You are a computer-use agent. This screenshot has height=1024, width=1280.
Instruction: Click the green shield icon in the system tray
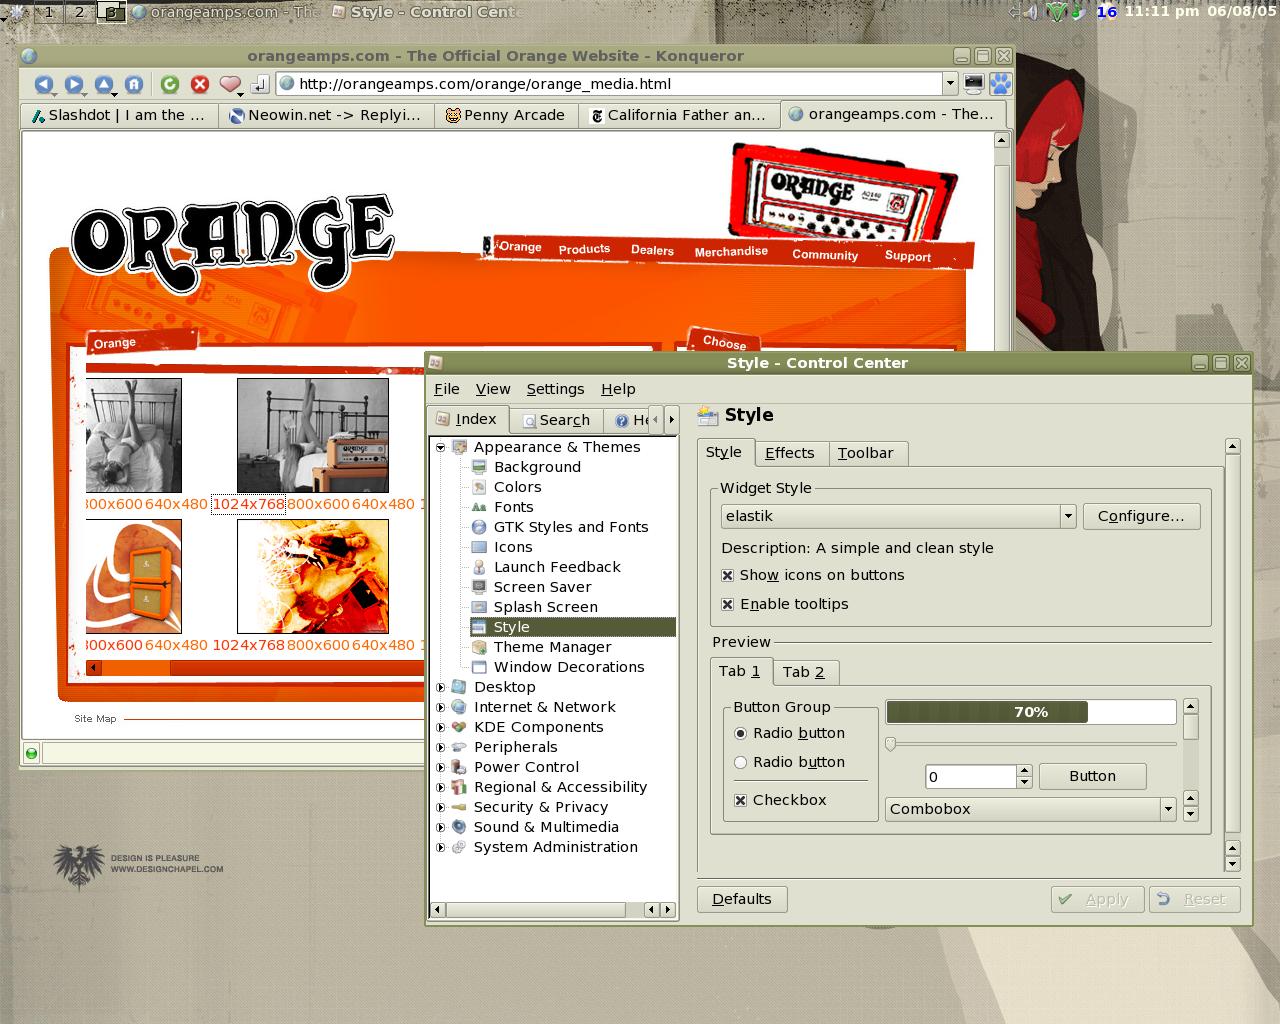pos(1056,12)
